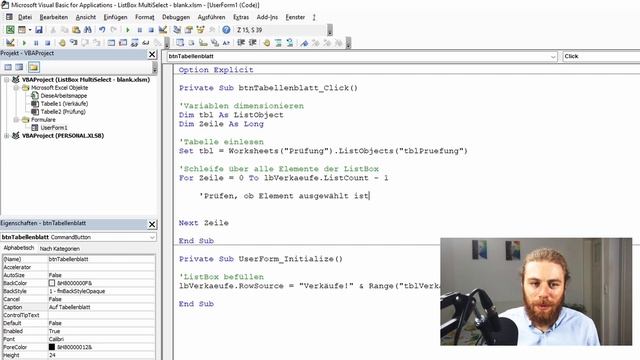This screenshot has width=640, height=360.
Task: Click the BackColor color swatch
Action: (x=52, y=283)
